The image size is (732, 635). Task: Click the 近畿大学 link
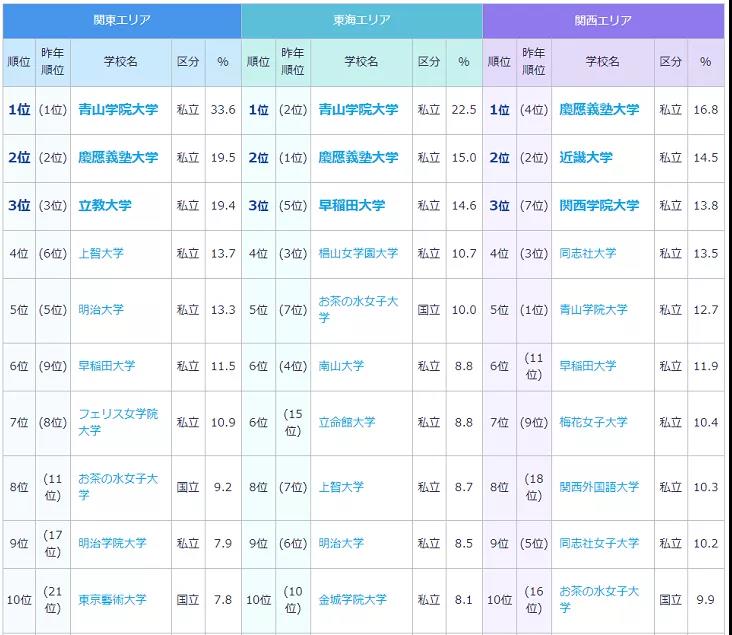586,157
